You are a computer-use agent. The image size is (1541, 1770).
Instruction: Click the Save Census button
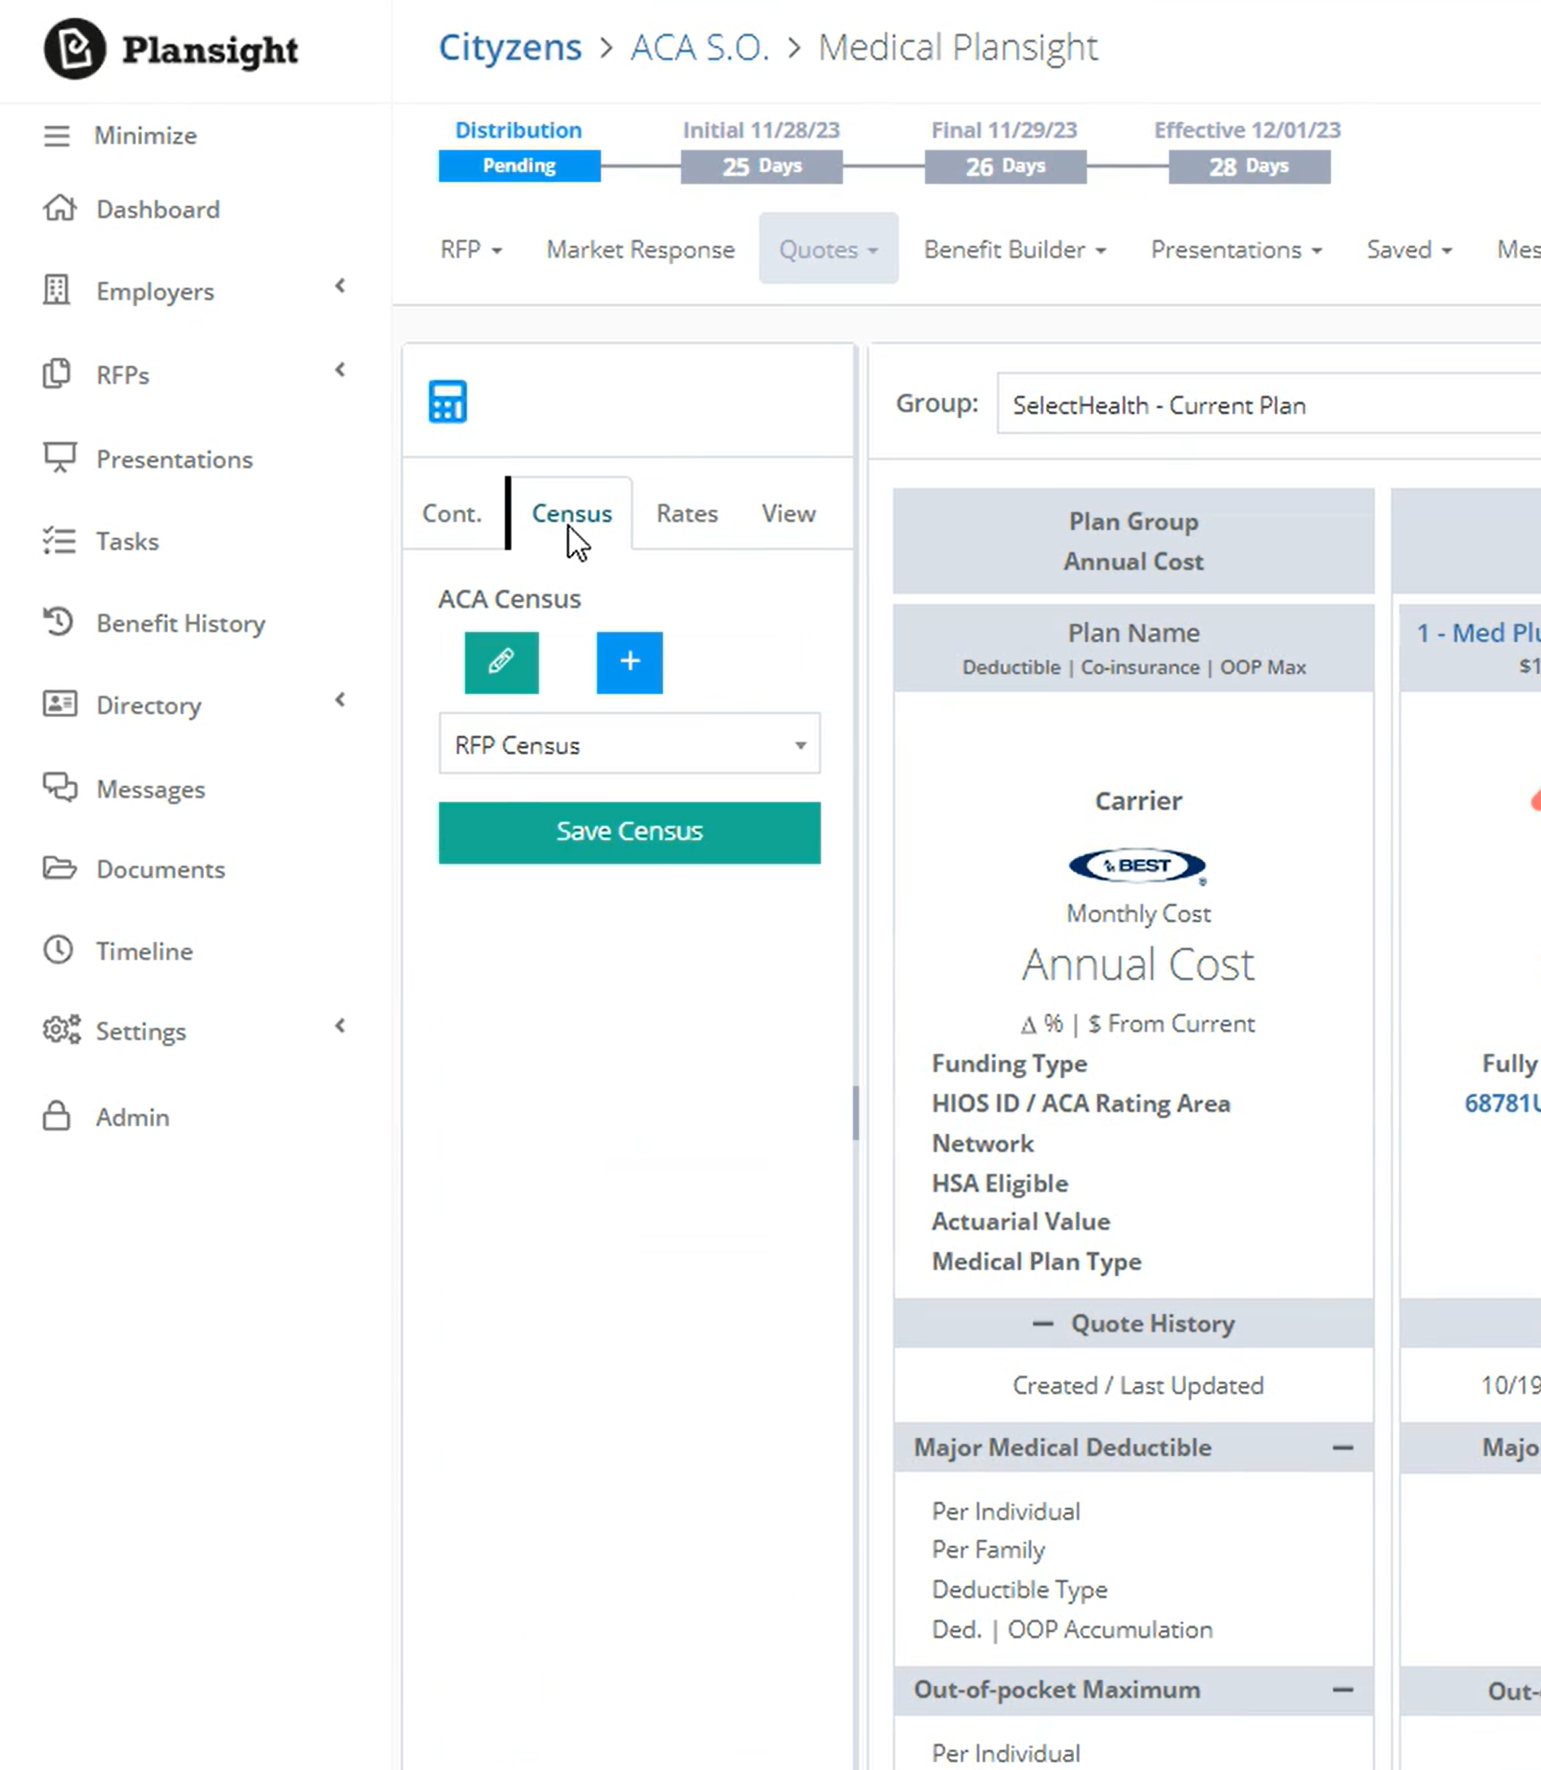(x=629, y=832)
